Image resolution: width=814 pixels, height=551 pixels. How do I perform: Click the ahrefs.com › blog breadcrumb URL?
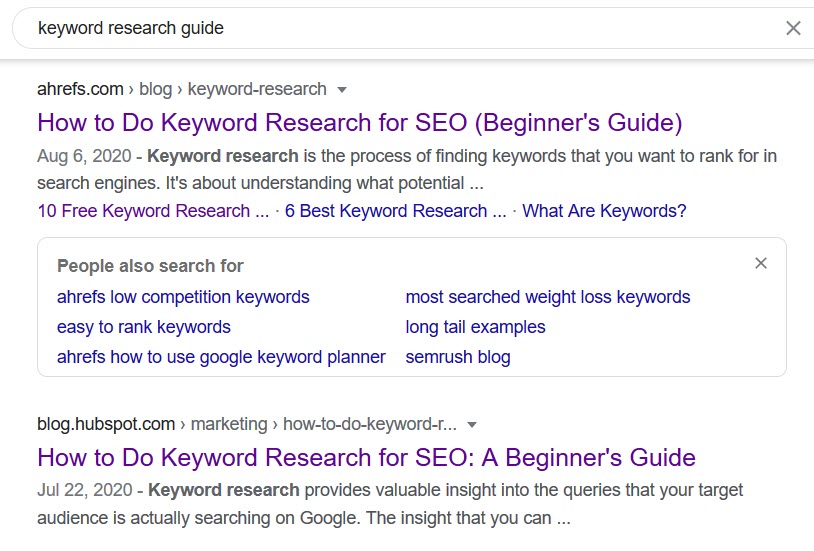pos(182,89)
